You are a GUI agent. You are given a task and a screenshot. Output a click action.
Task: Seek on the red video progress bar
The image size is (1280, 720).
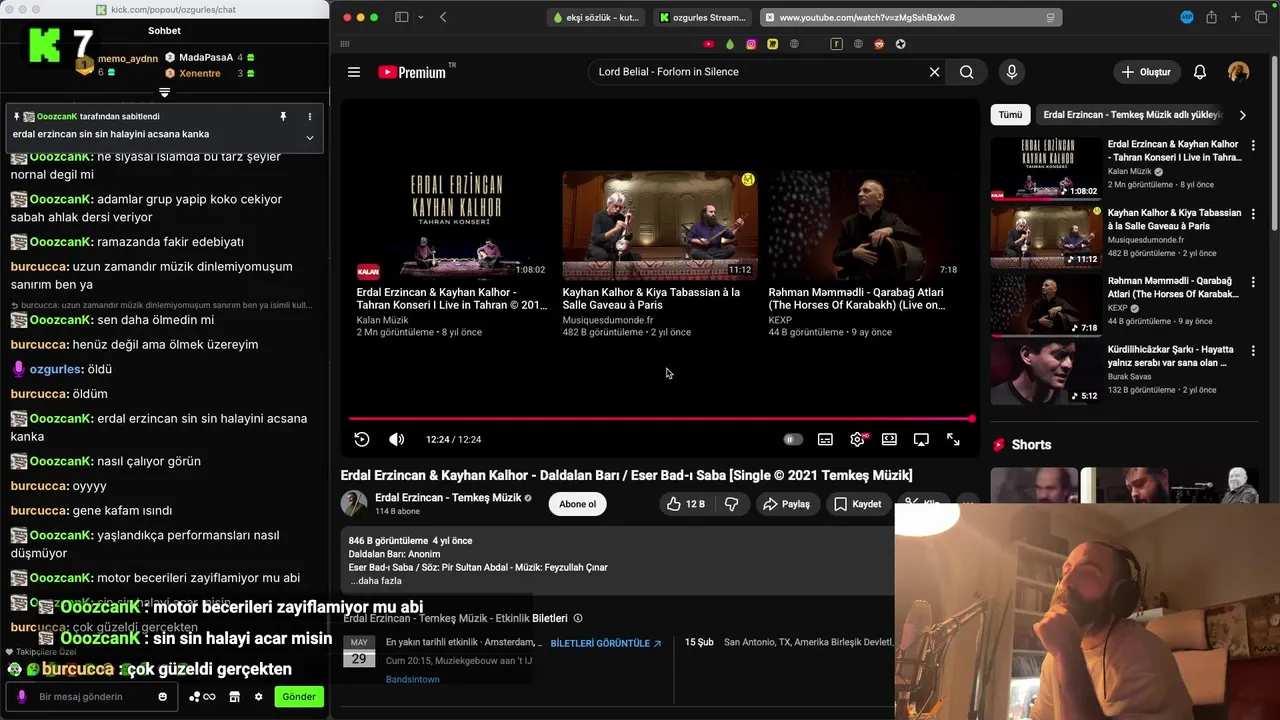(660, 419)
